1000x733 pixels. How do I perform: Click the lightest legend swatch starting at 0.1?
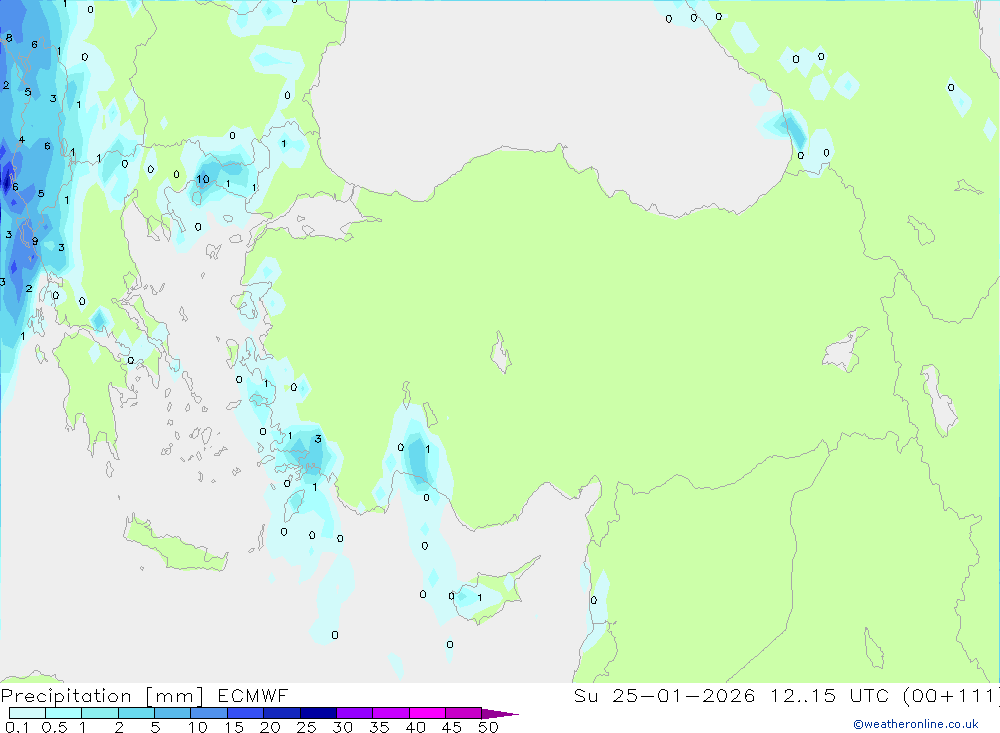click(27, 713)
